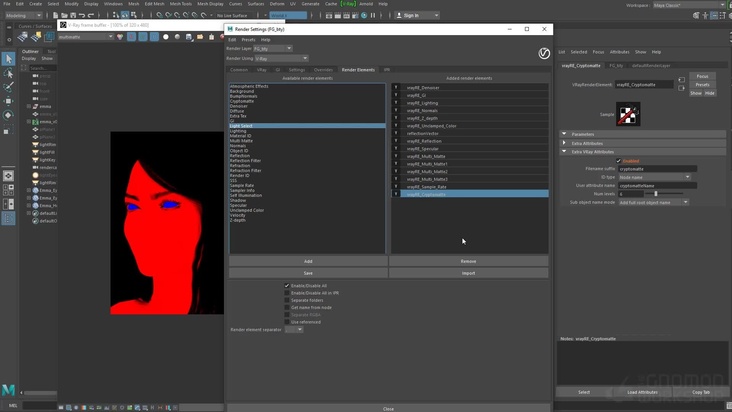732x412 pixels.
Task: Click the output connection arrow icon beside VRayRenderElement
Action: pos(681,88)
